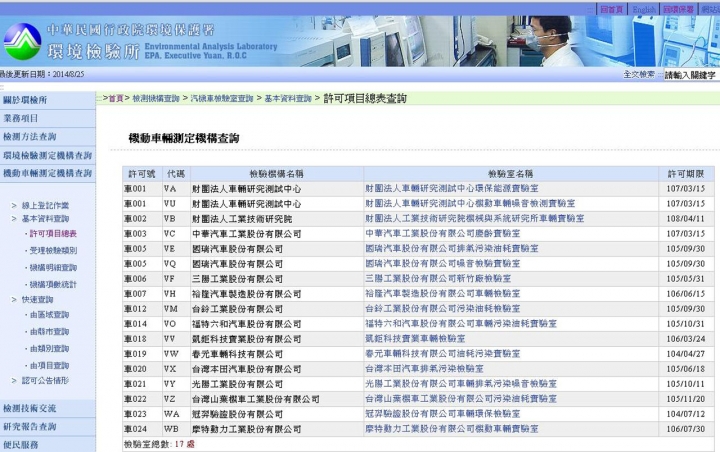The image size is (720, 452).
Task: Open 檢測方法查詢 sidebar menu
Action: pos(48,137)
